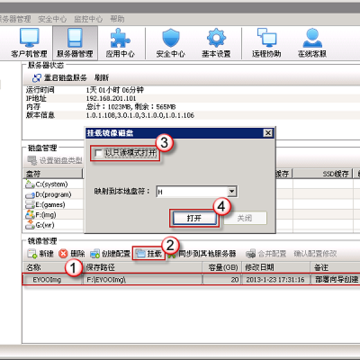
Task: Select D:(program) disk row
Action: coord(49,194)
